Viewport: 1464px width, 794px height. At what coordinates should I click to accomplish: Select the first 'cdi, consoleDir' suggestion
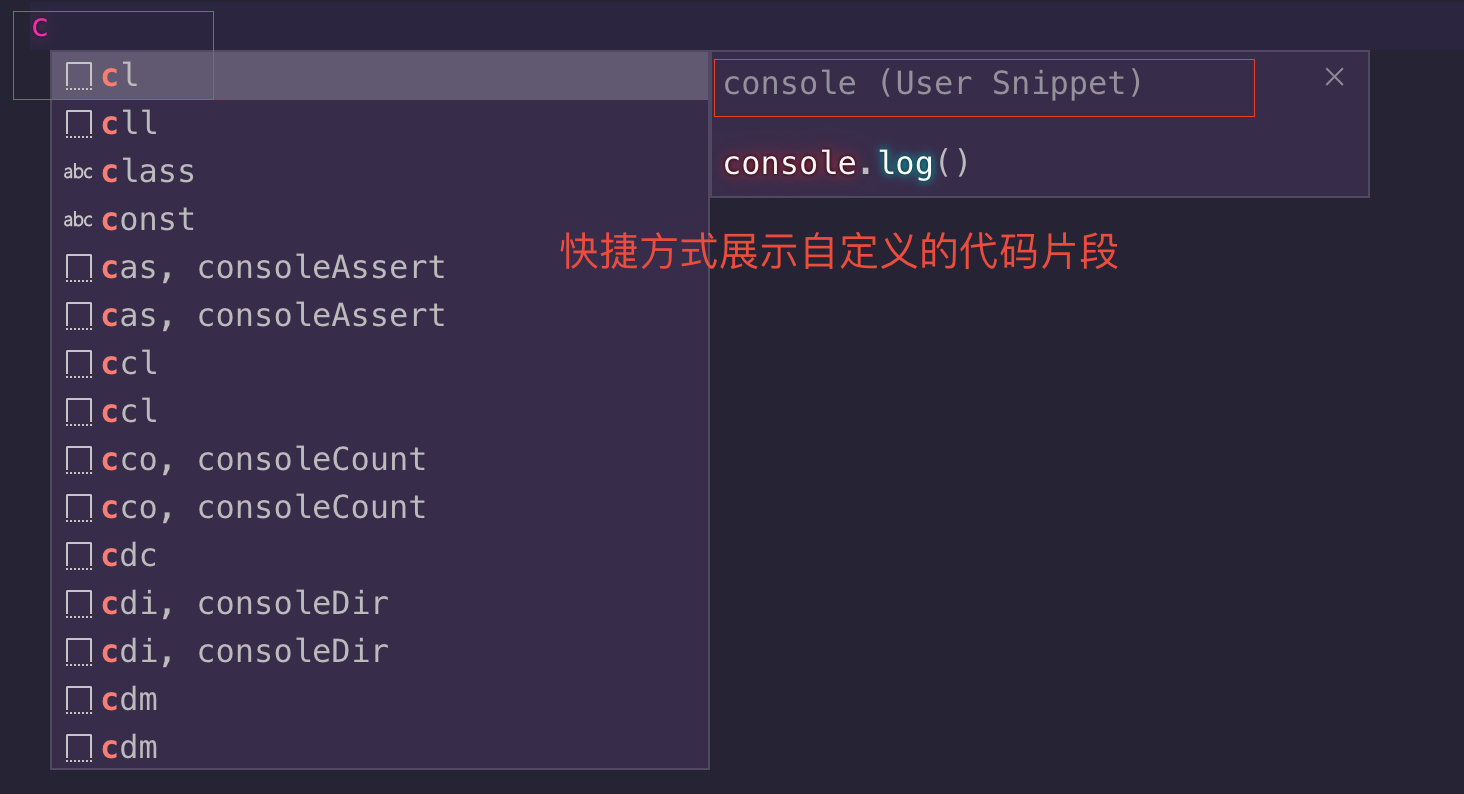coord(245,604)
